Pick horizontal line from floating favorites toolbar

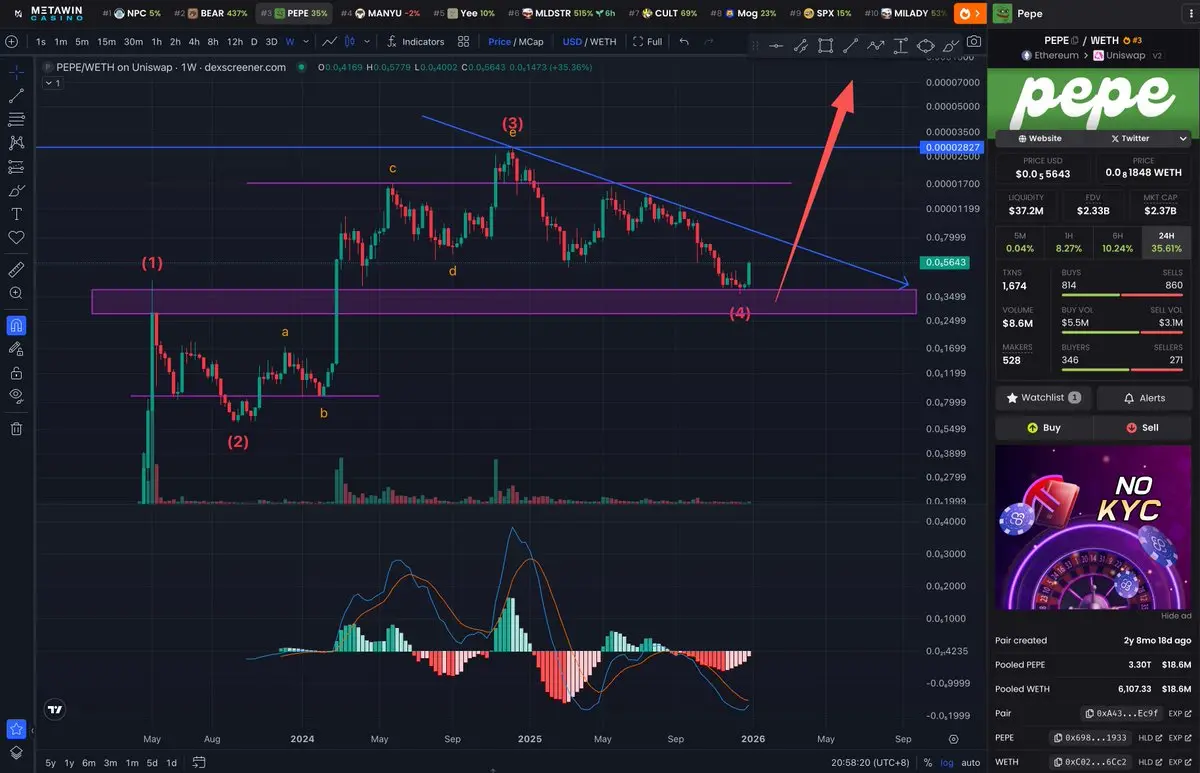pyautogui.click(x=776, y=45)
